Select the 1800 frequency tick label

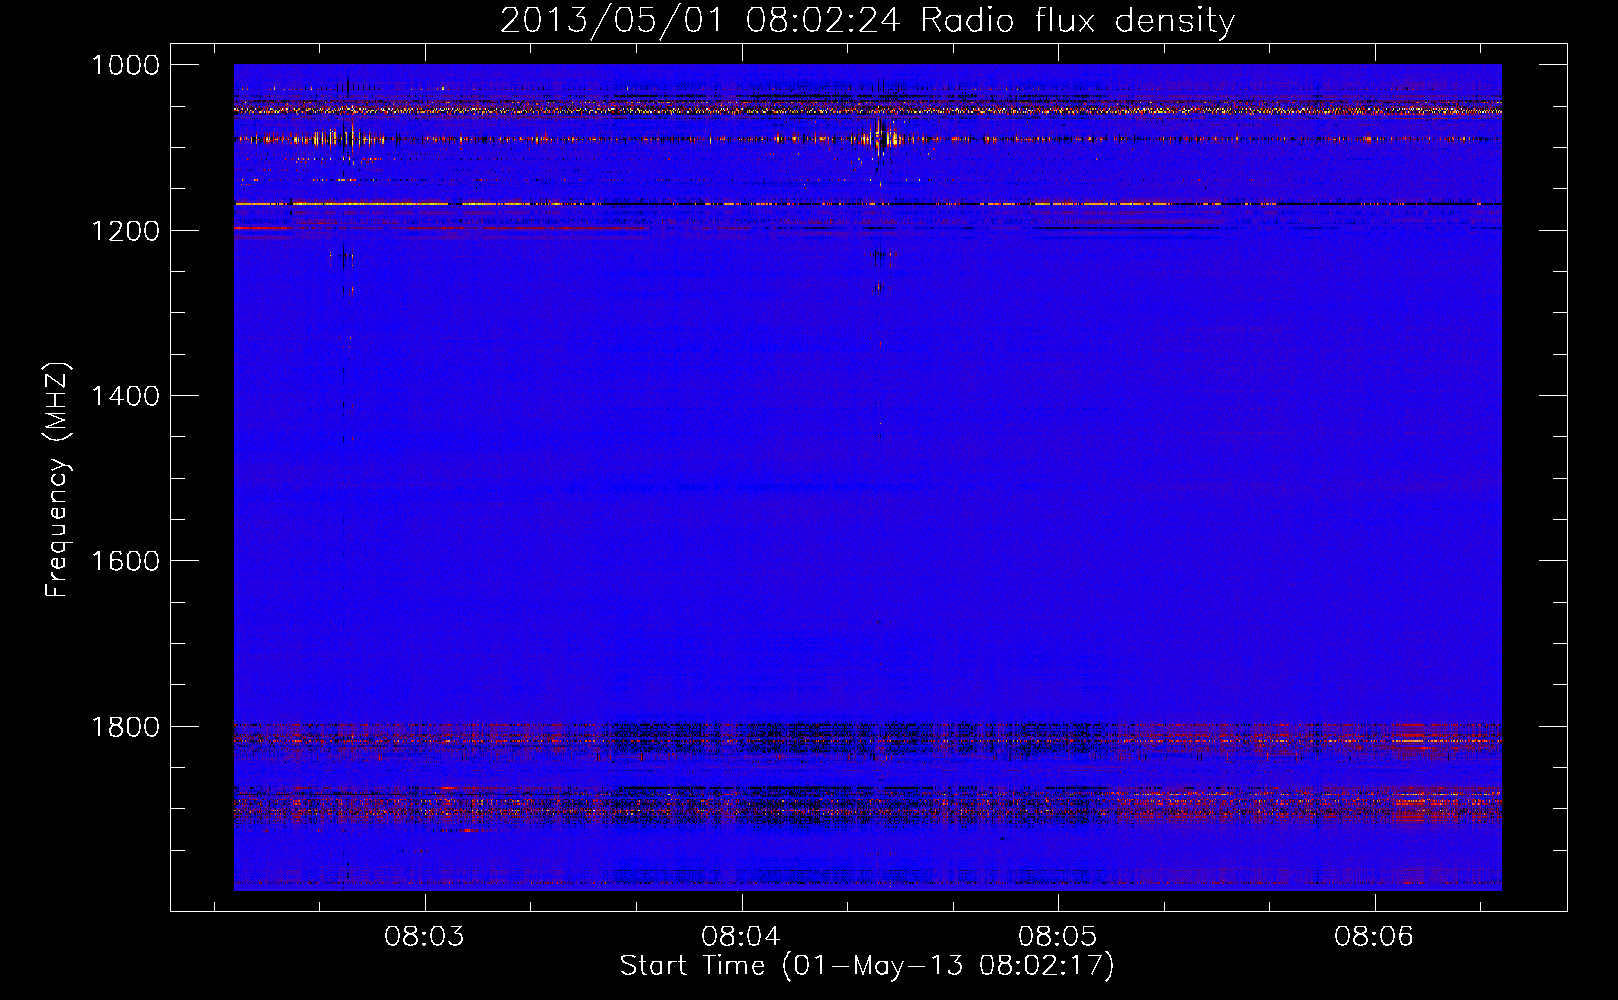(125, 726)
